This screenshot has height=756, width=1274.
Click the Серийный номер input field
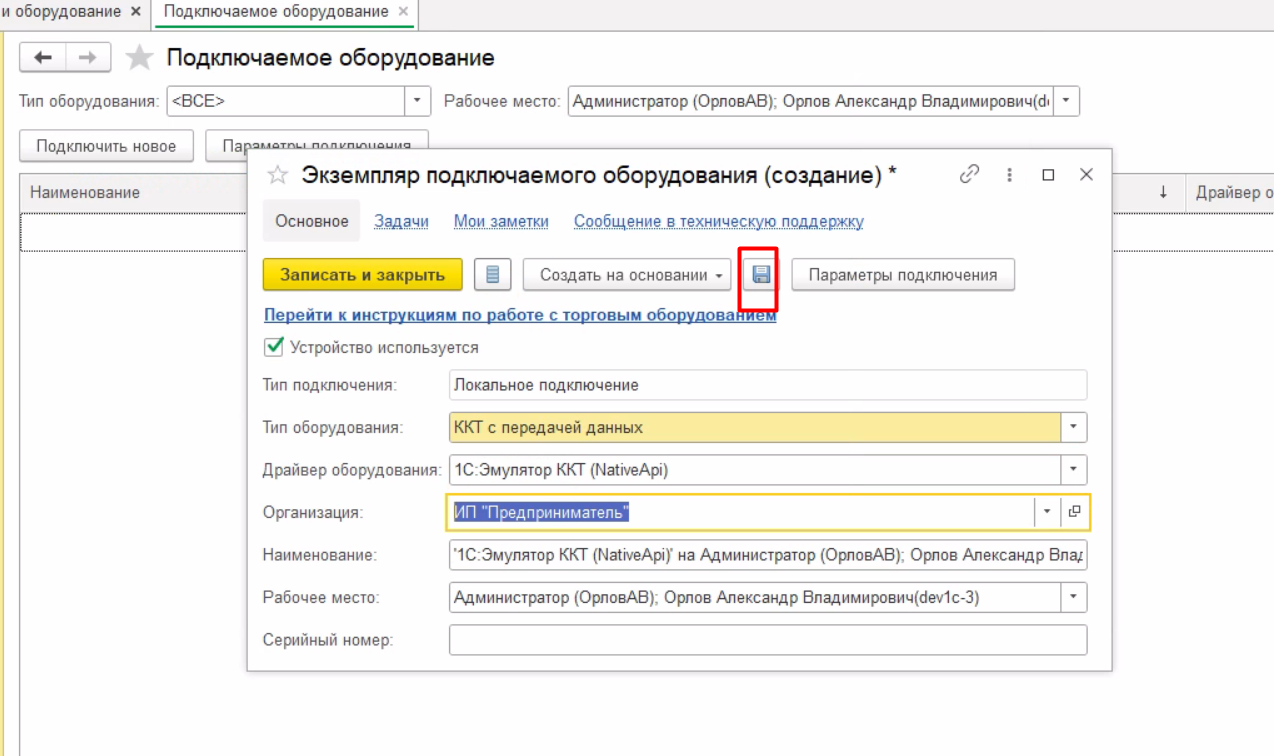click(x=767, y=640)
